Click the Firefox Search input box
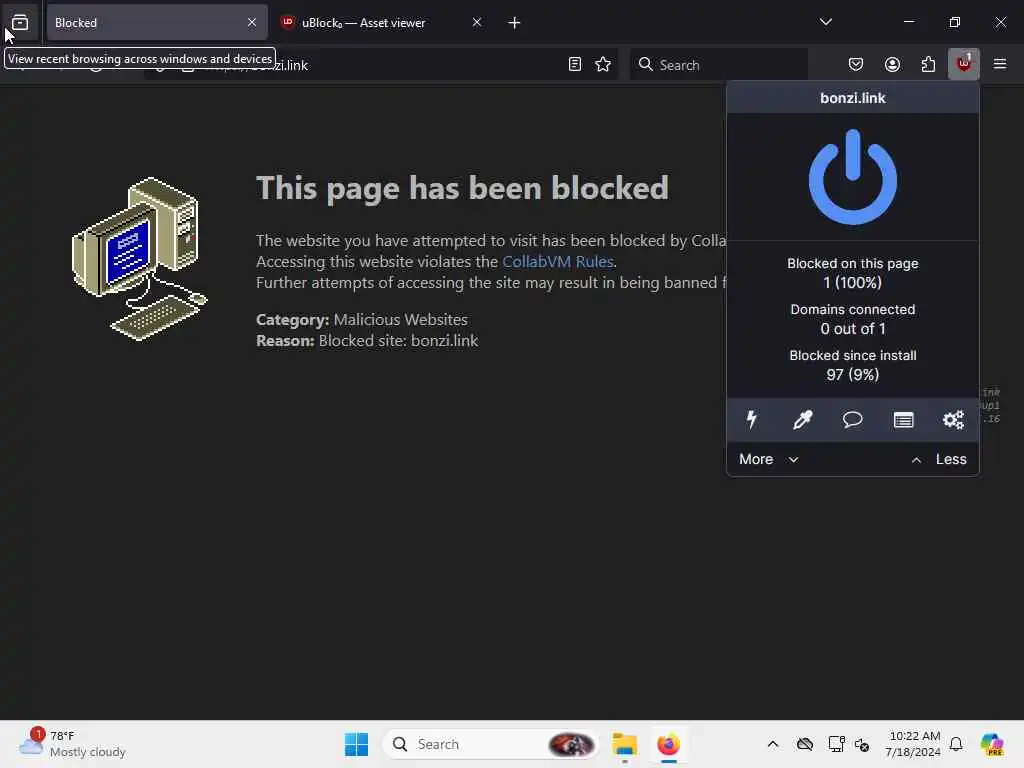Screen dimensions: 1024x768 pyautogui.click(x=718, y=64)
